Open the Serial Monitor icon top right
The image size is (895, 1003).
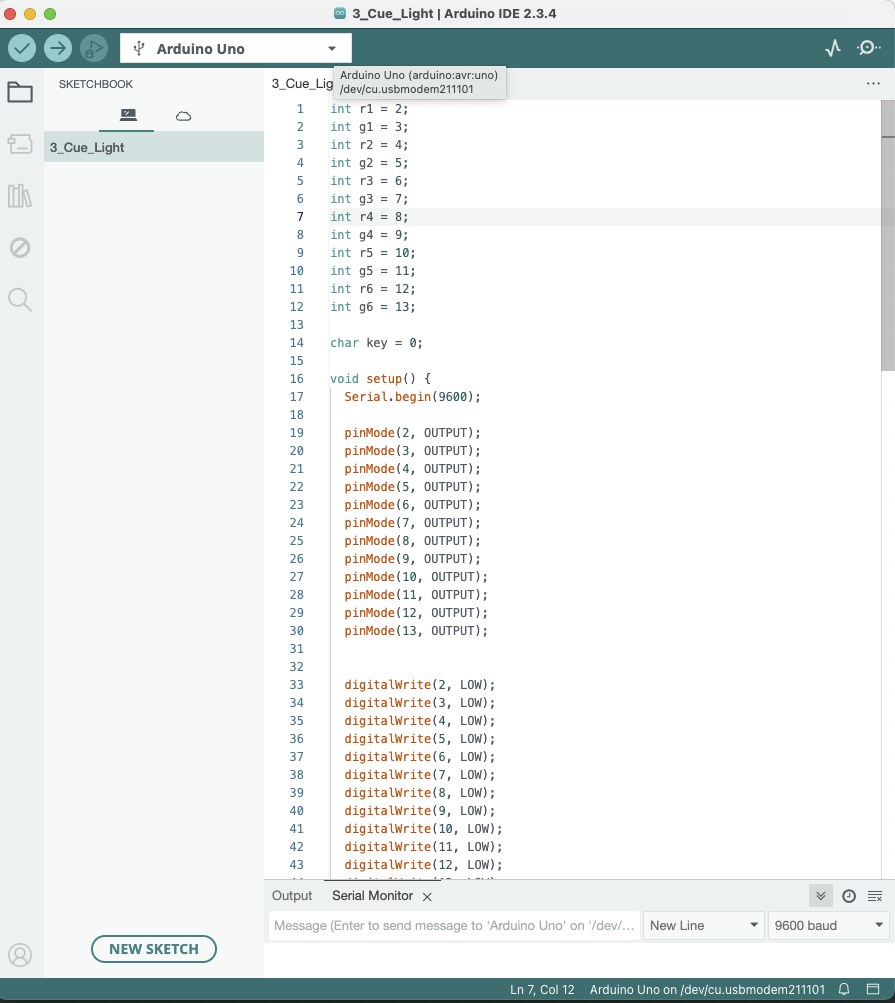(867, 47)
